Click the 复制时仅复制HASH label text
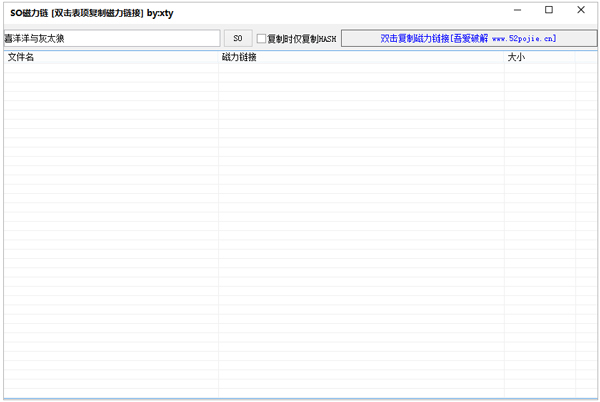This screenshot has width=600, height=402. click(302, 39)
